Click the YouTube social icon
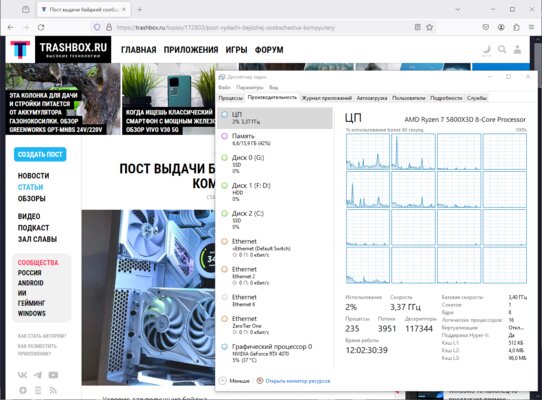Image resolution: width=542 pixels, height=400 pixels. tap(53, 375)
